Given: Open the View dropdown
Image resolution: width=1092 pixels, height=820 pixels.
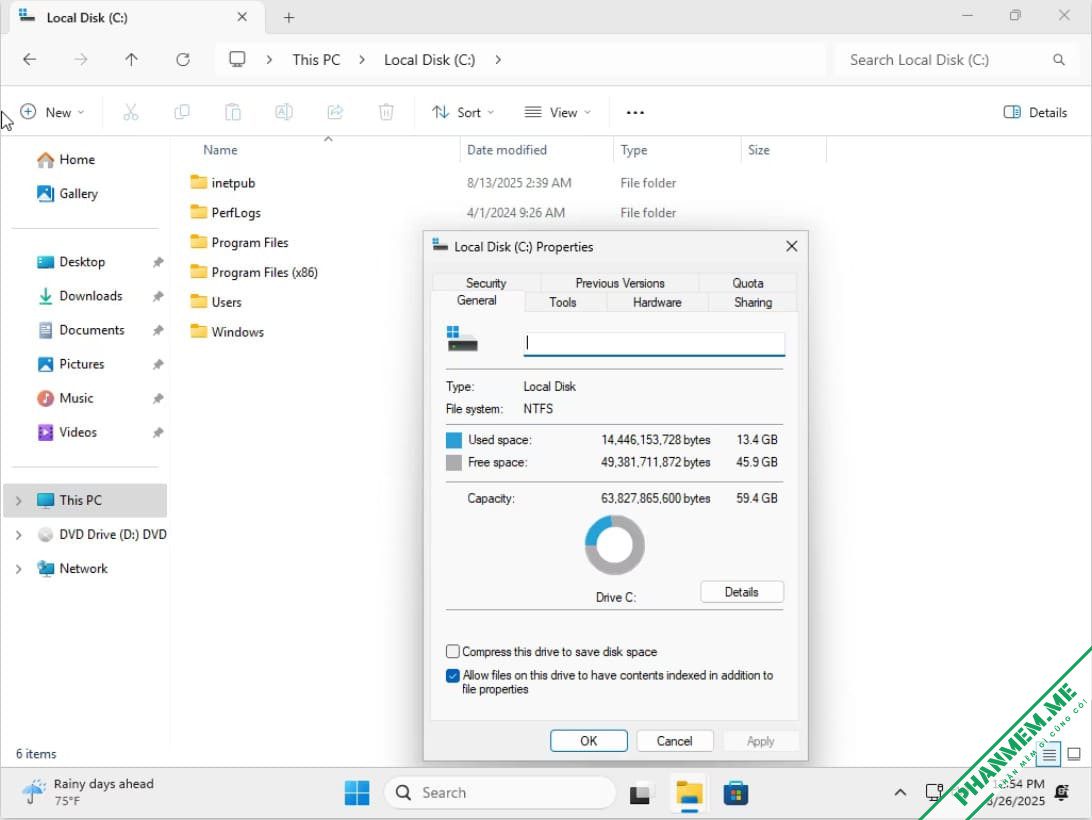Looking at the screenshot, I should [x=558, y=112].
